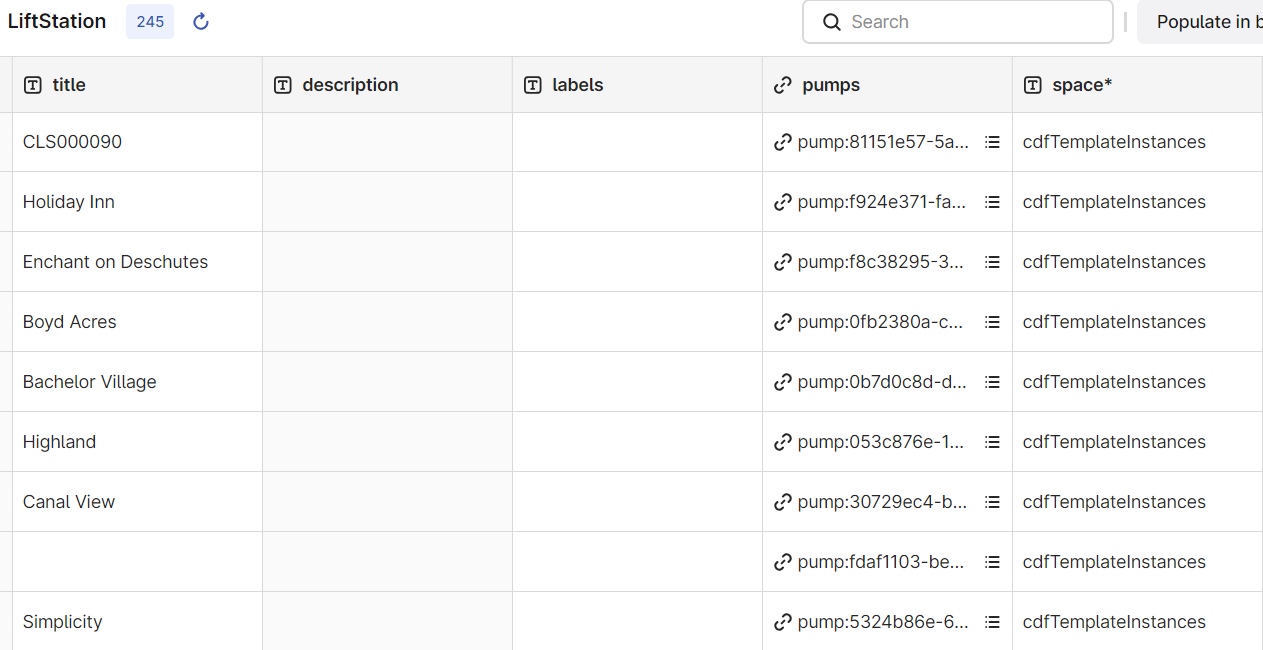This screenshot has width=1263, height=650.
Task: Select cdfTemplateInstances cell in Bachelor Village row
Action: pos(1137,382)
